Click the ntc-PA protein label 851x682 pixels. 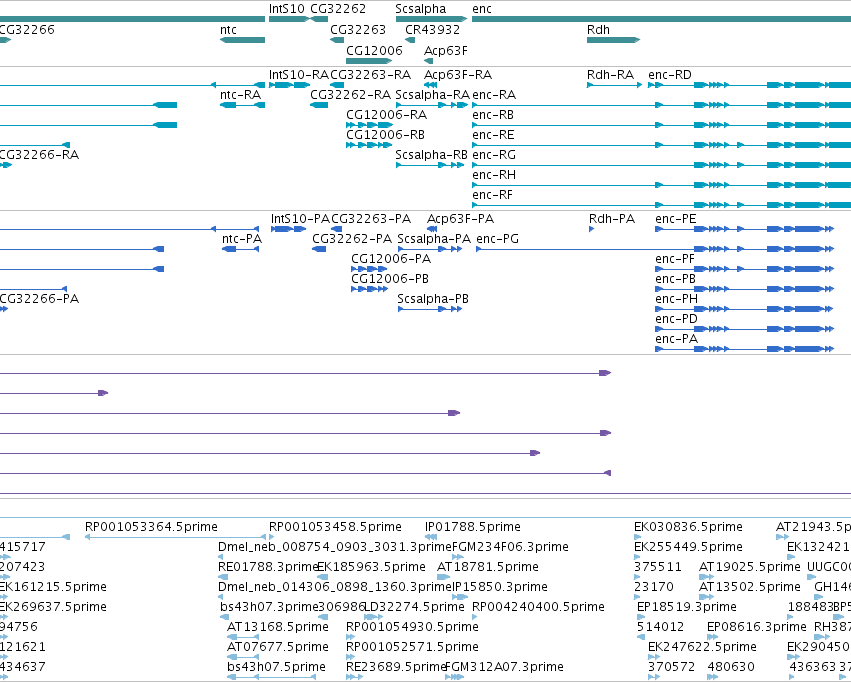(x=242, y=239)
